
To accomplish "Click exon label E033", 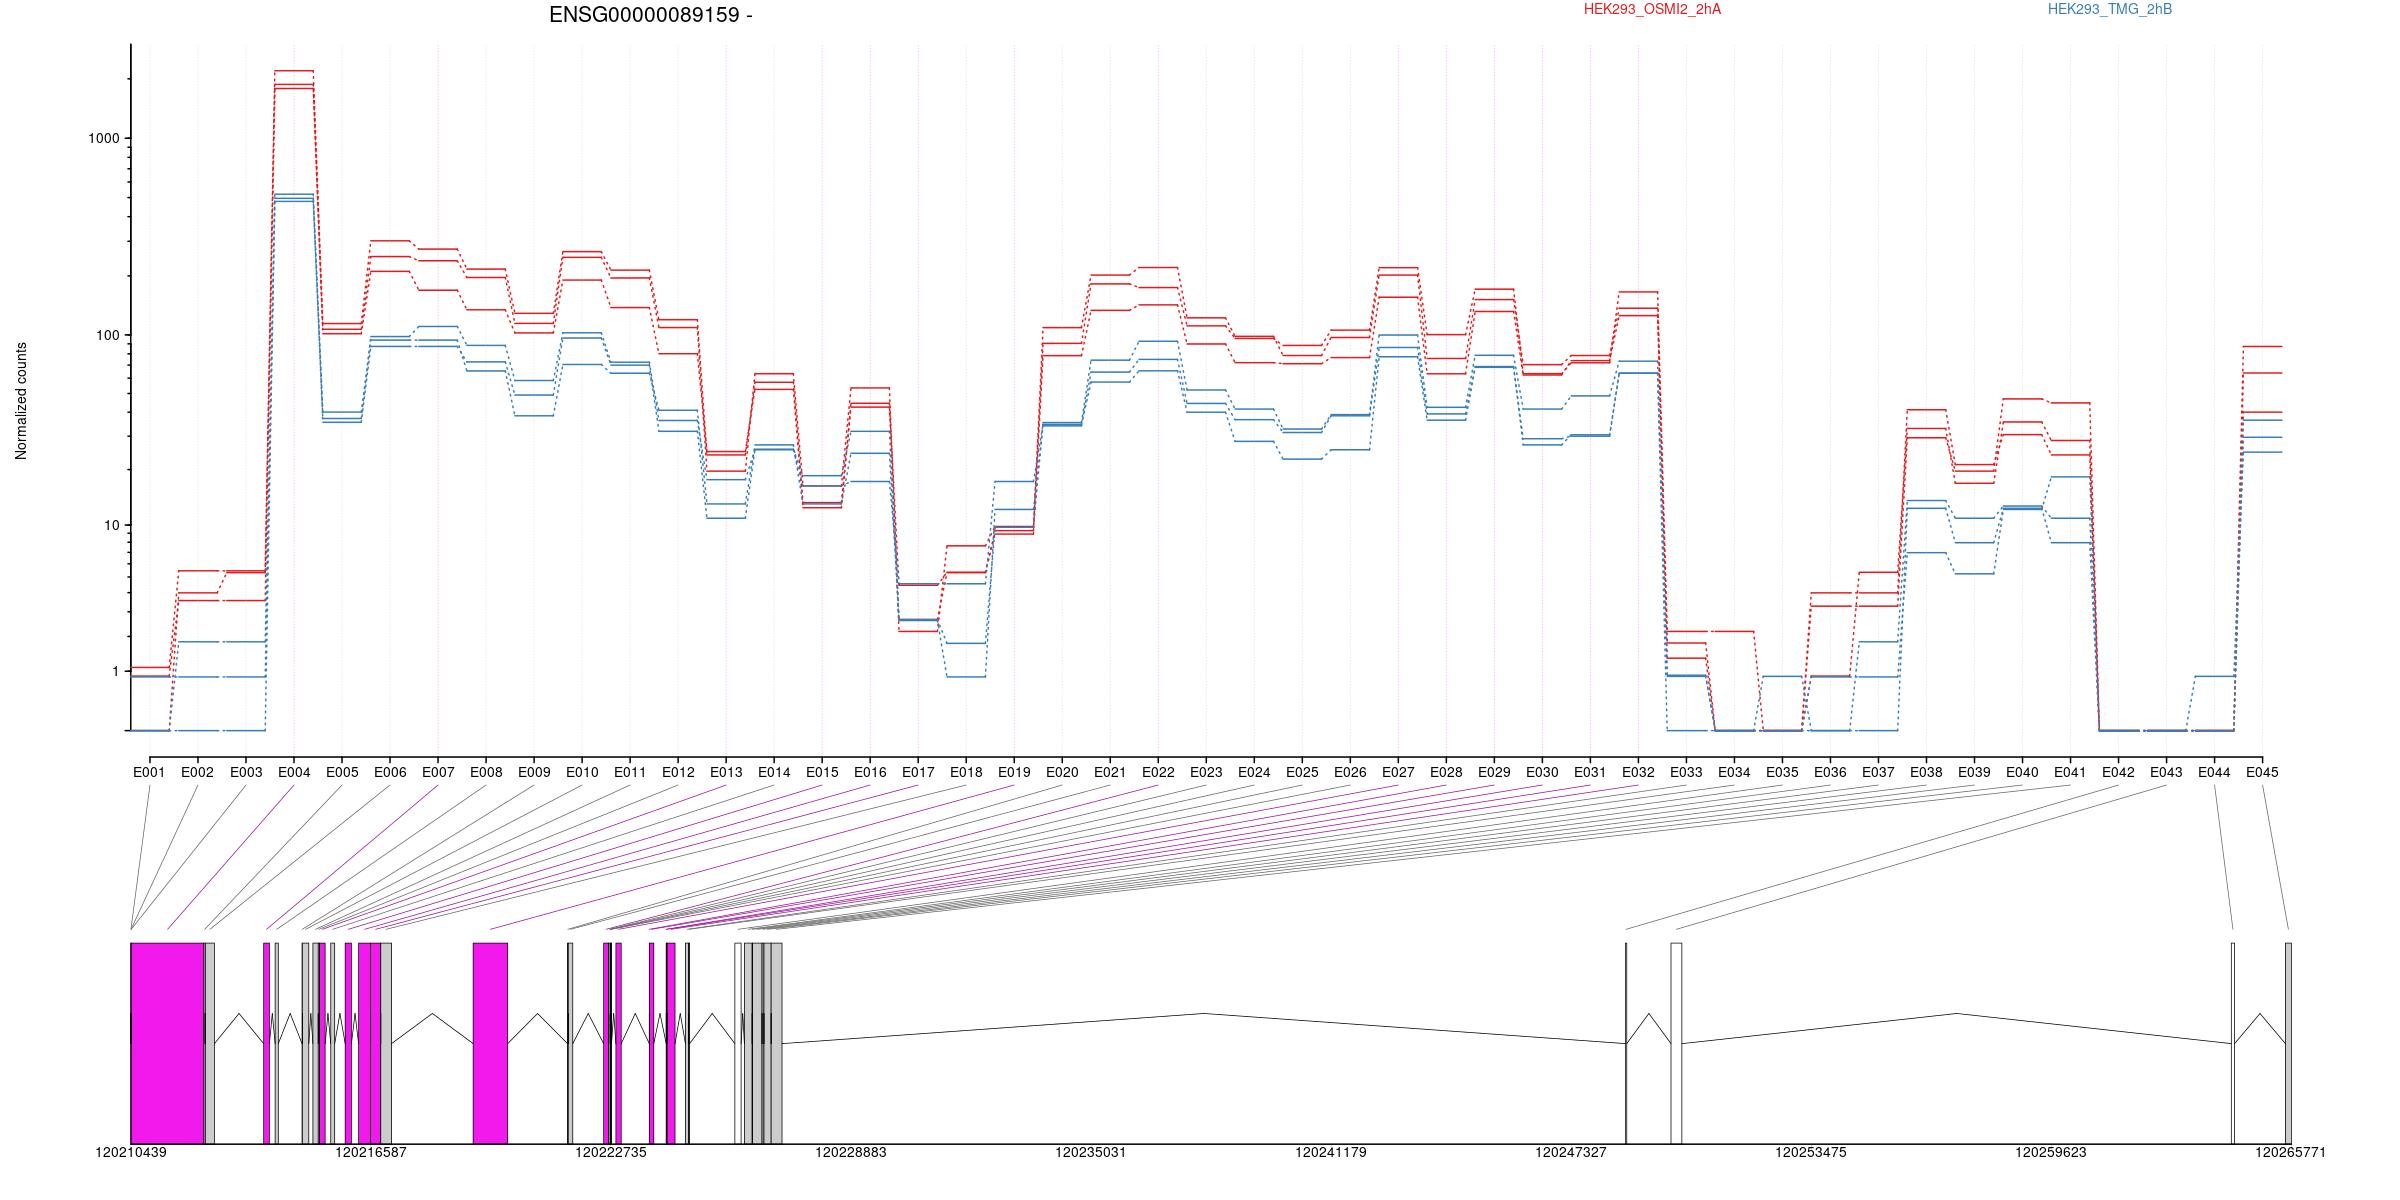I will tap(1686, 772).
